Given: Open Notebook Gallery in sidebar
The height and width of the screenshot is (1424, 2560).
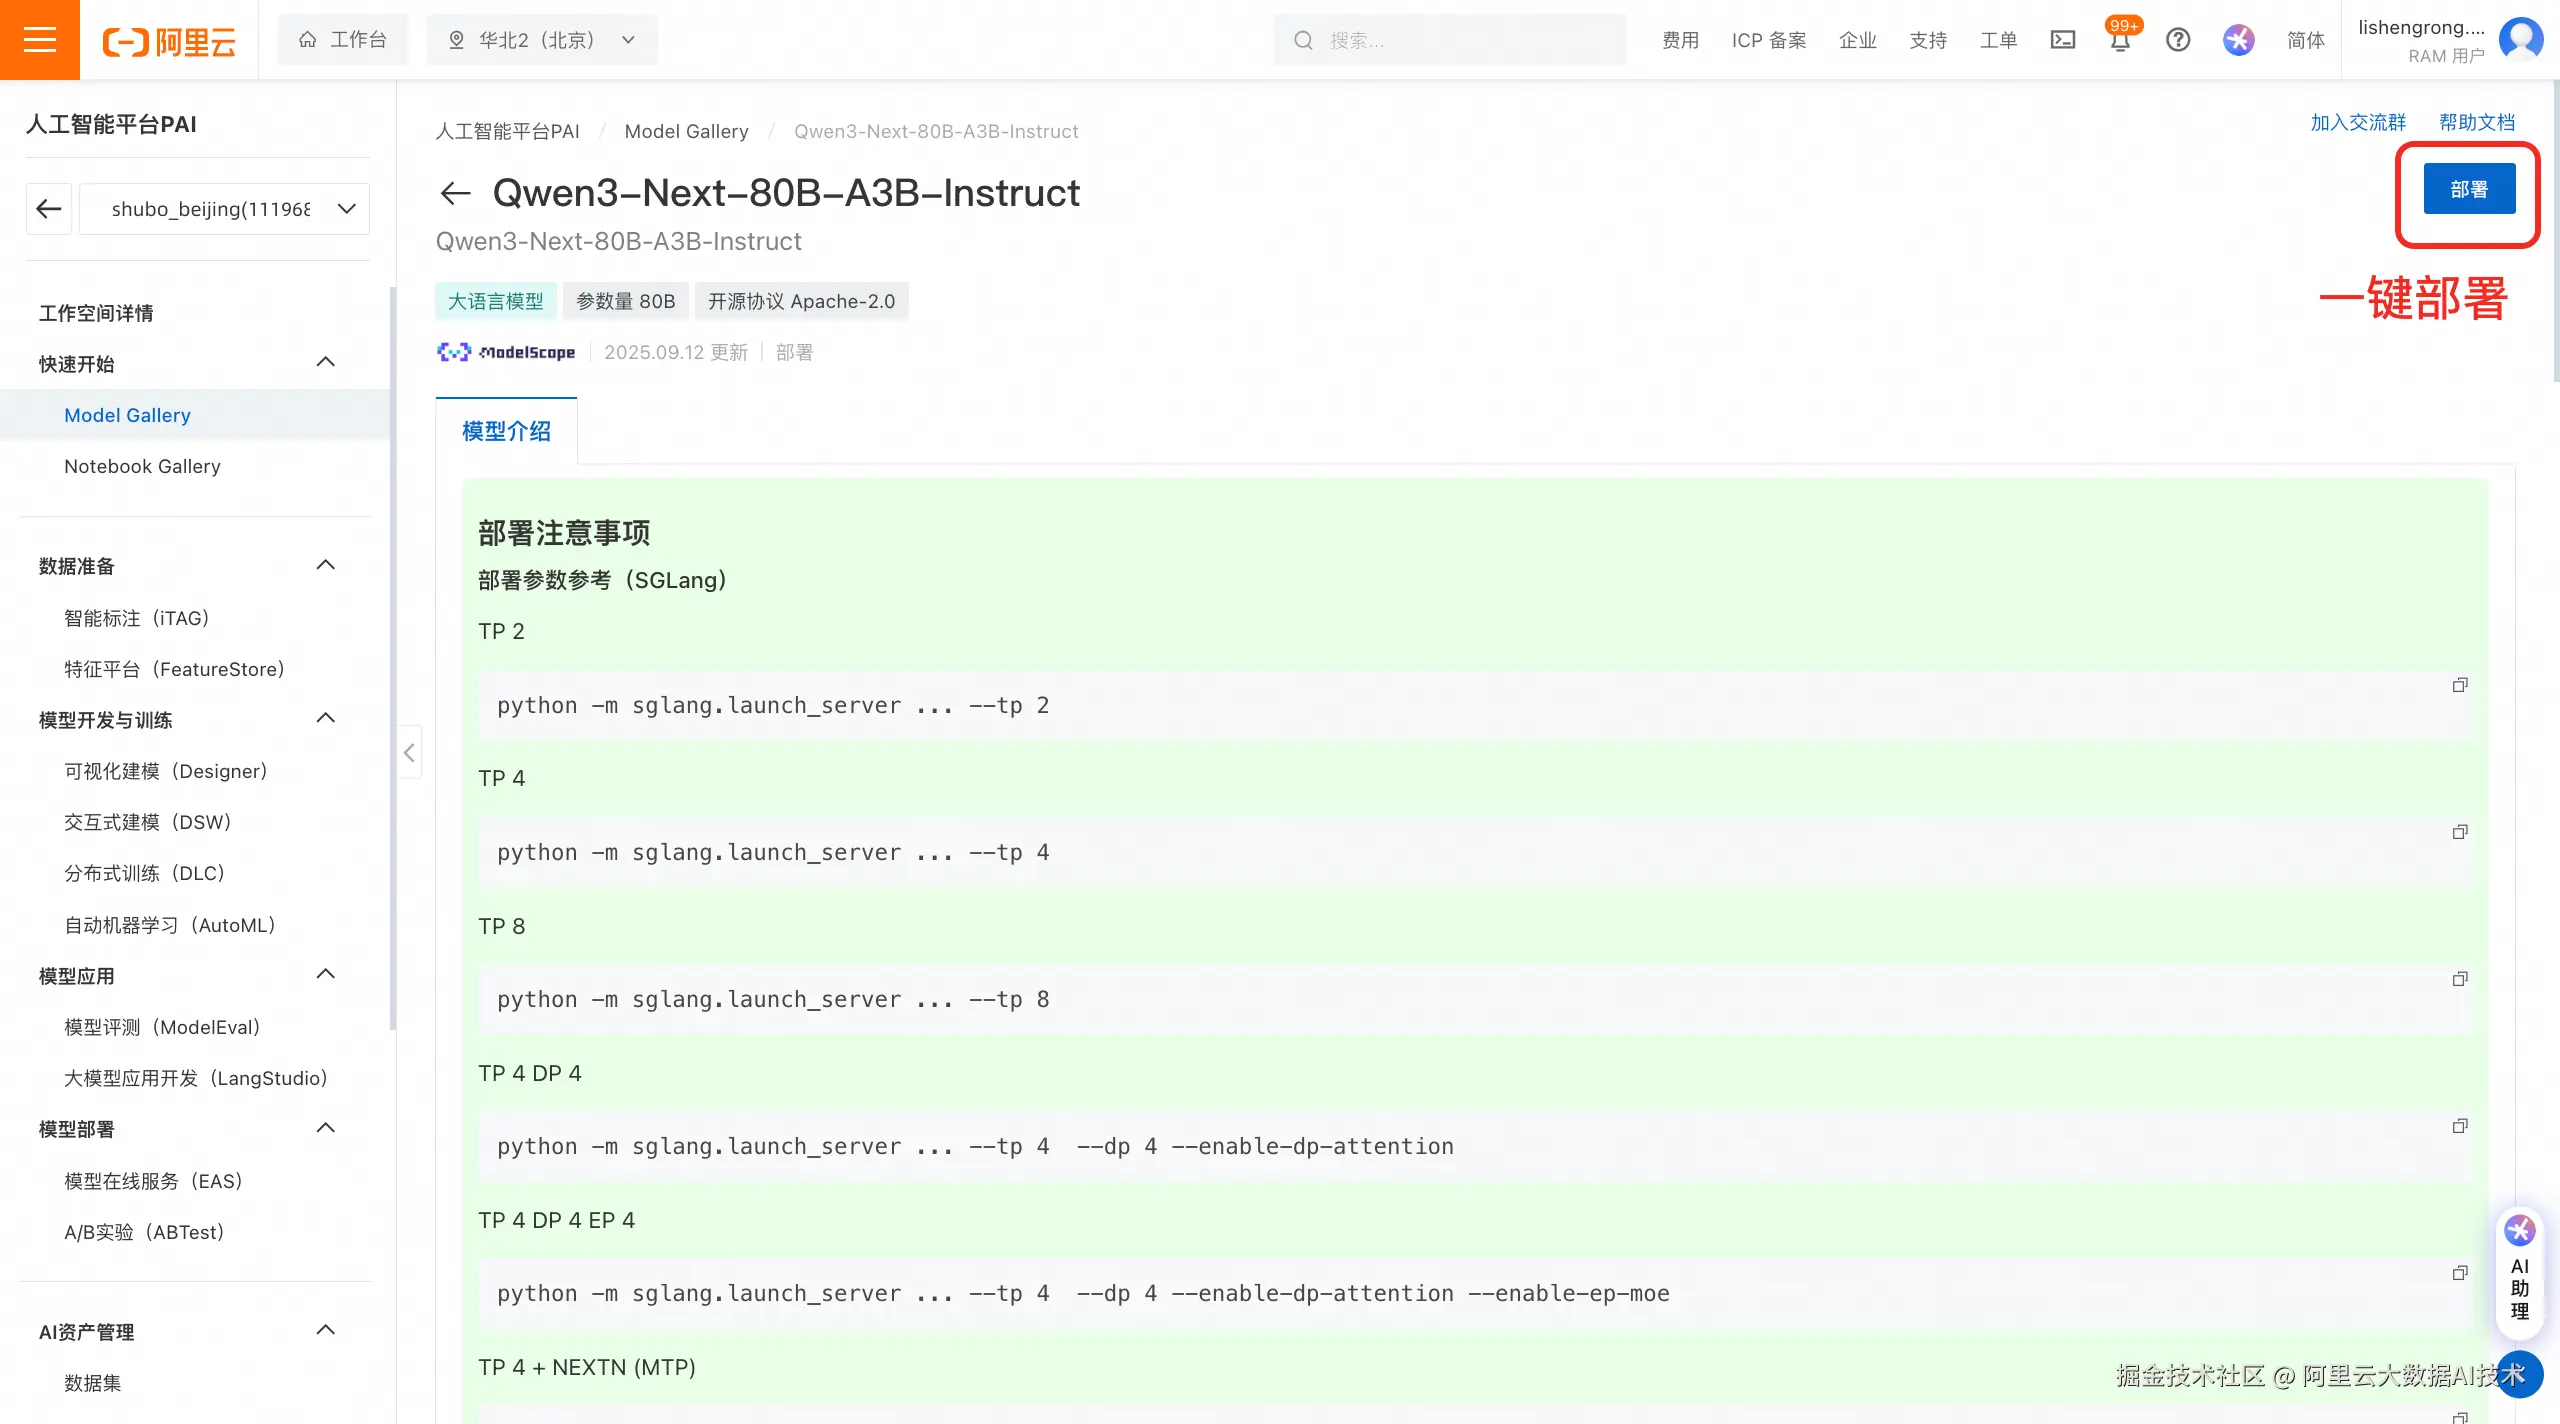Looking at the screenshot, I should coord(142,467).
